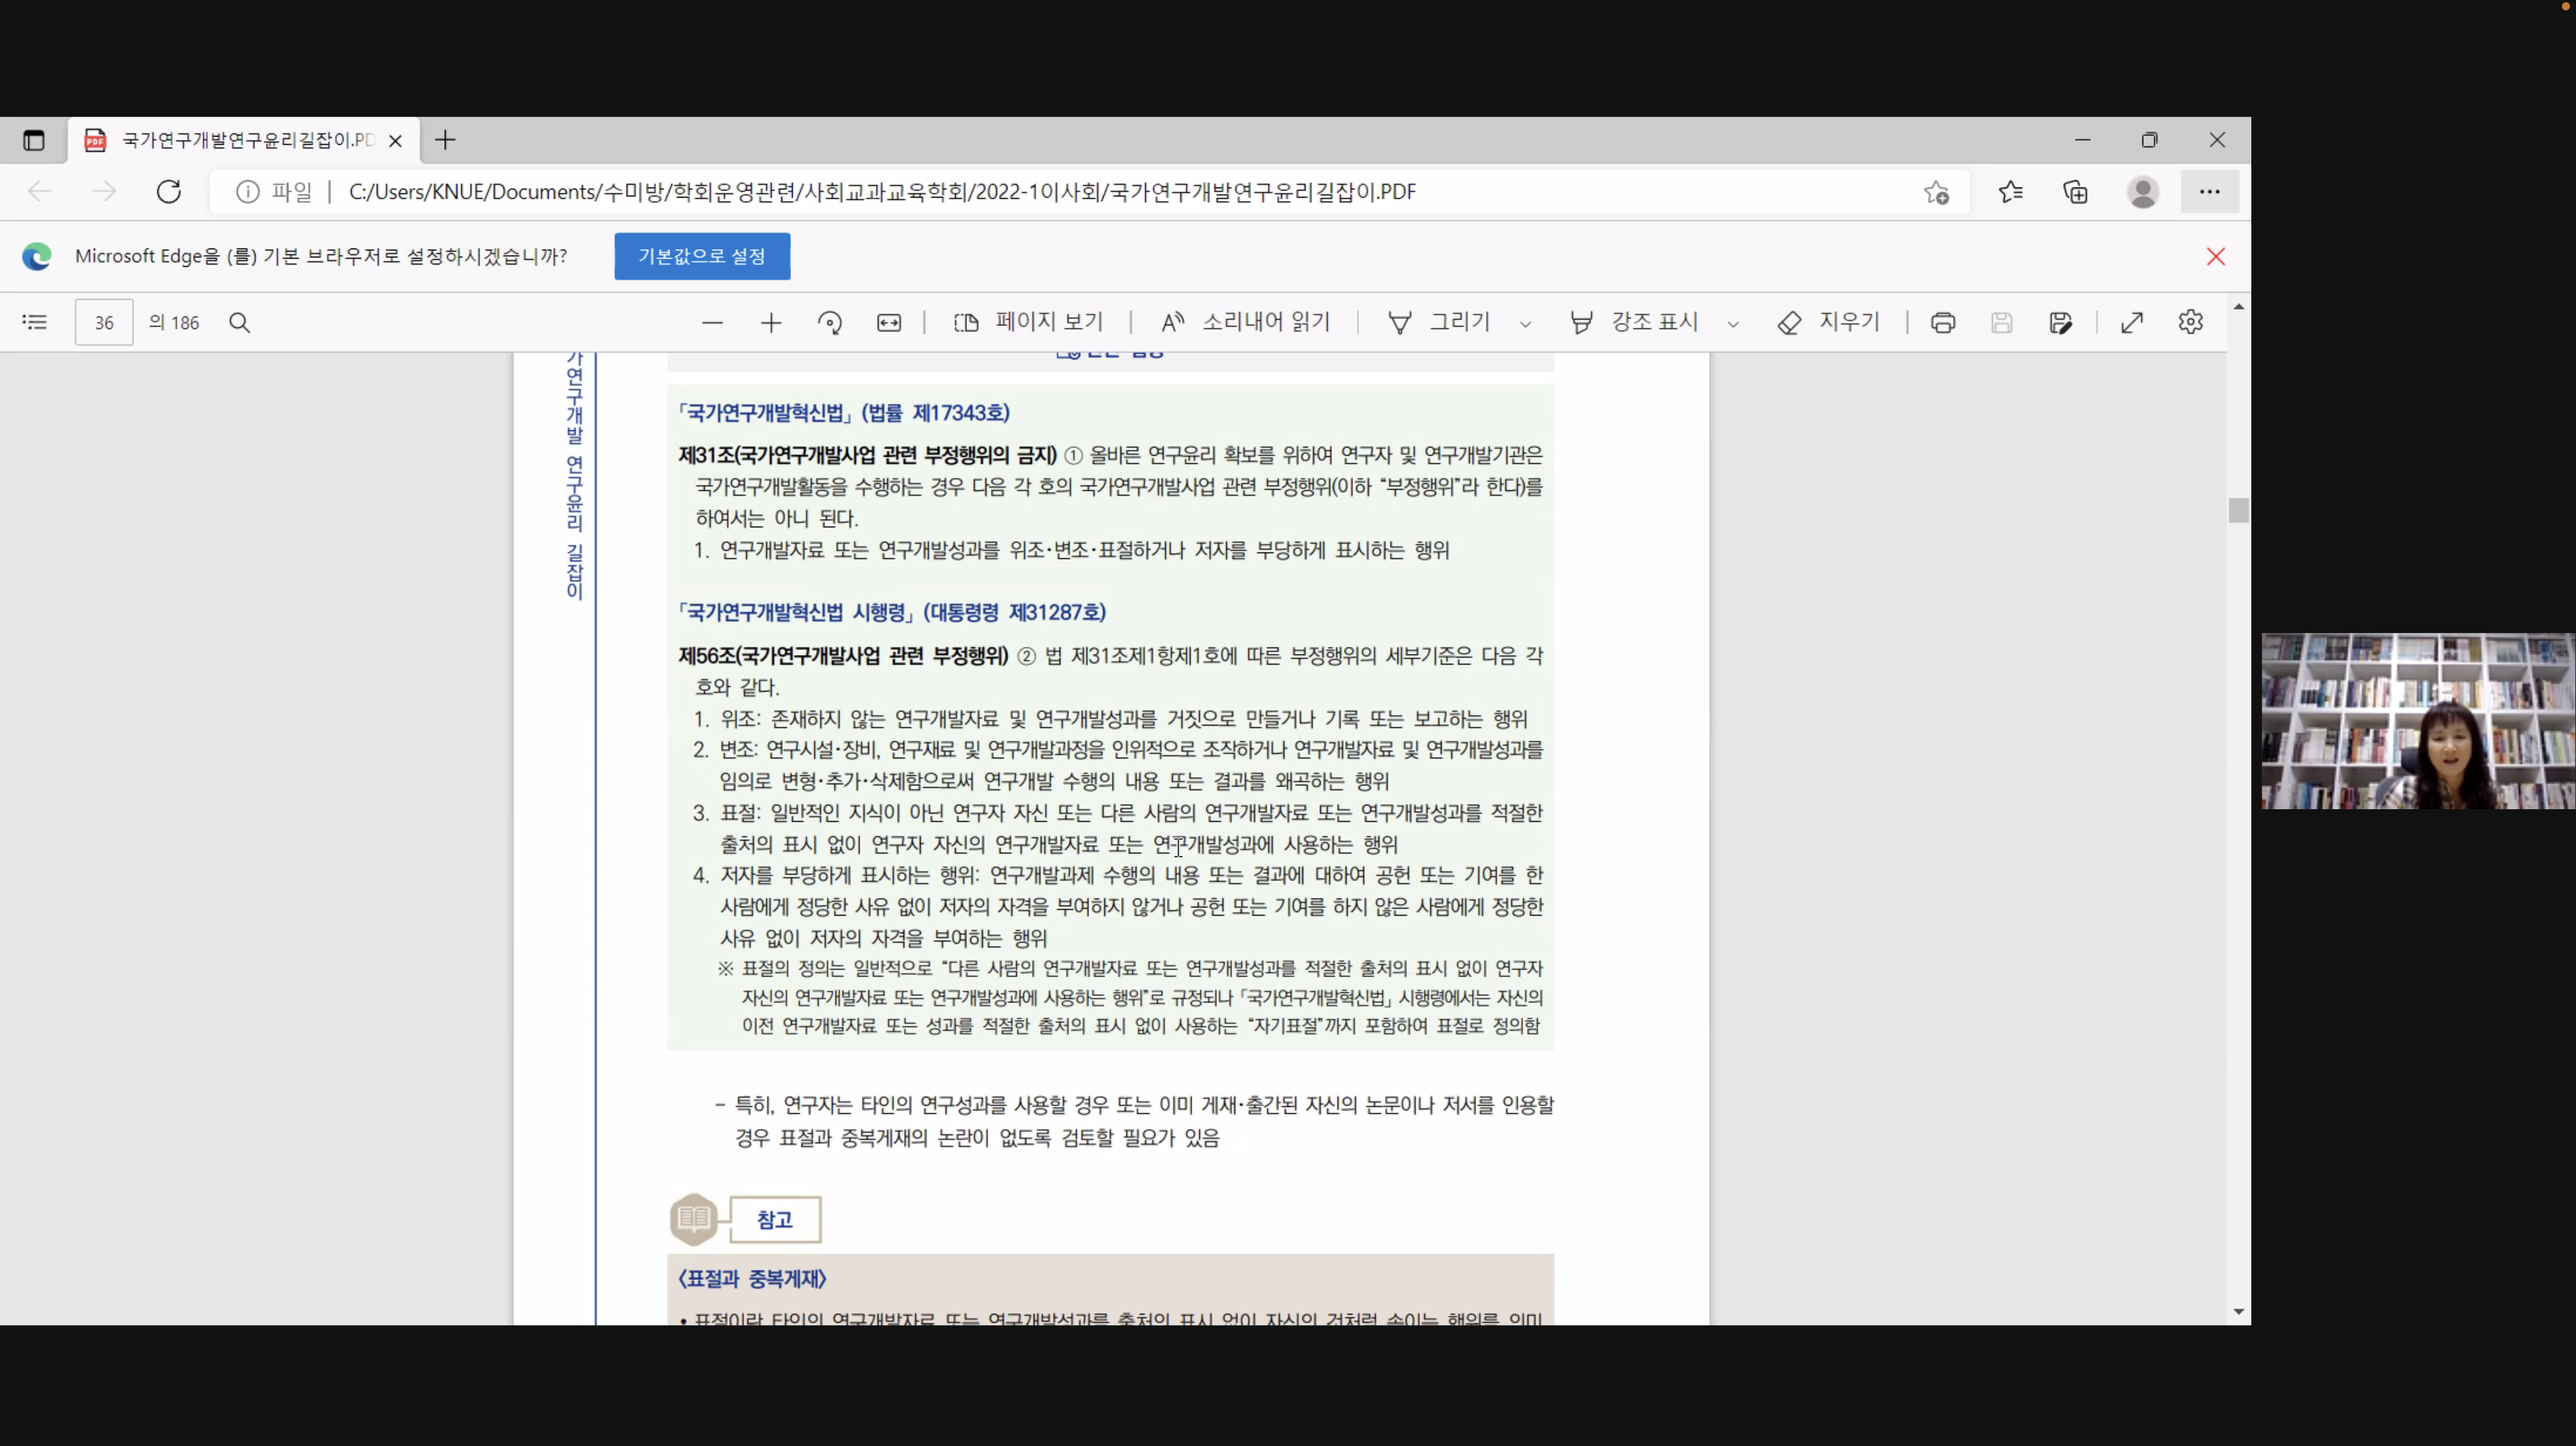The image size is (2576, 1446).
Task: Click the scrollbar up arrow
Action: pyautogui.click(x=2239, y=307)
